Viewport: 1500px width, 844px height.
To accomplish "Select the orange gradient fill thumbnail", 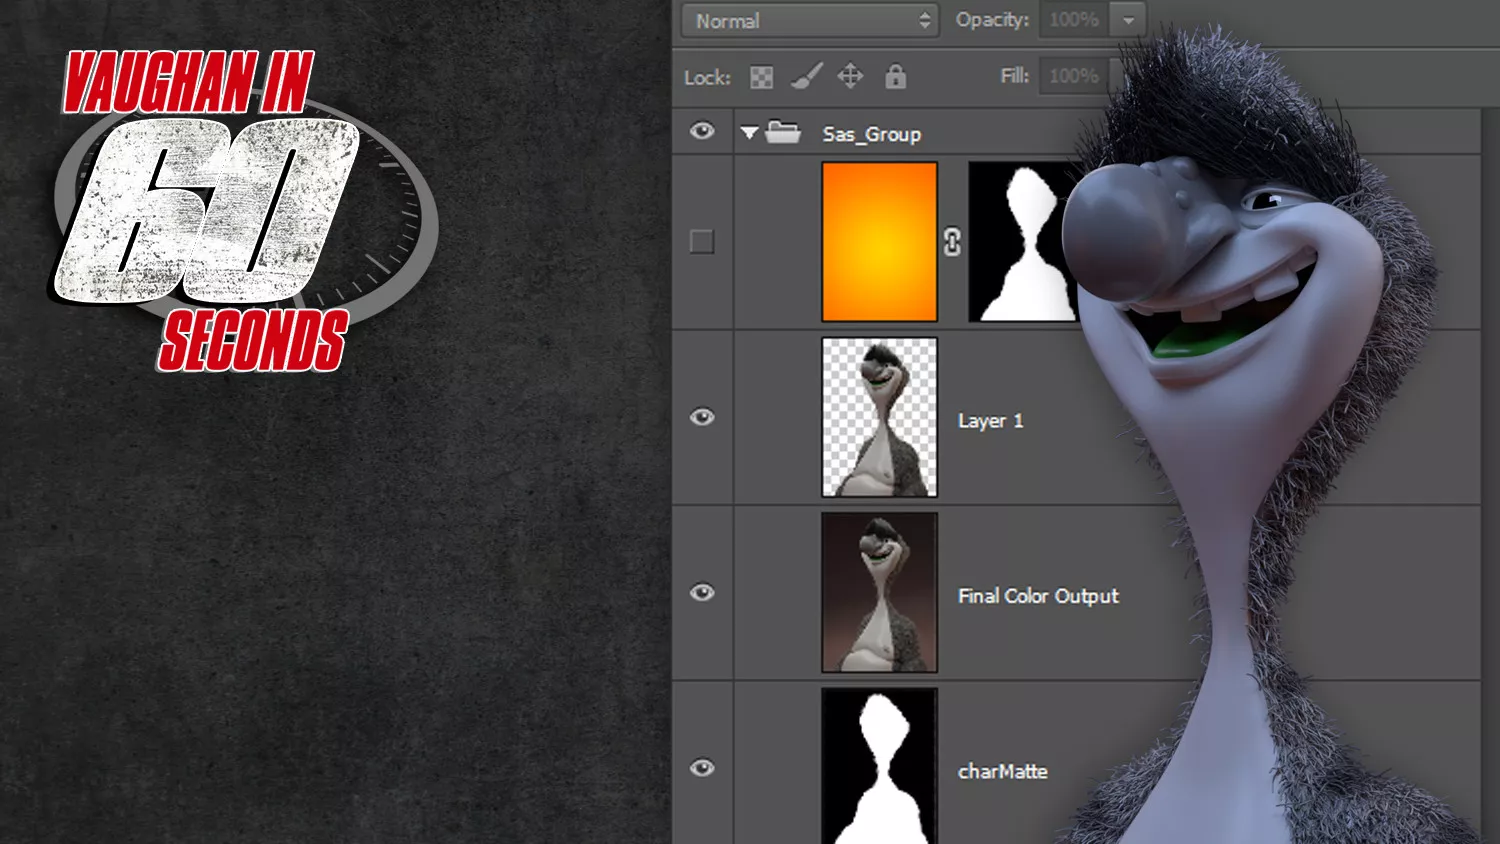I will [x=879, y=242].
